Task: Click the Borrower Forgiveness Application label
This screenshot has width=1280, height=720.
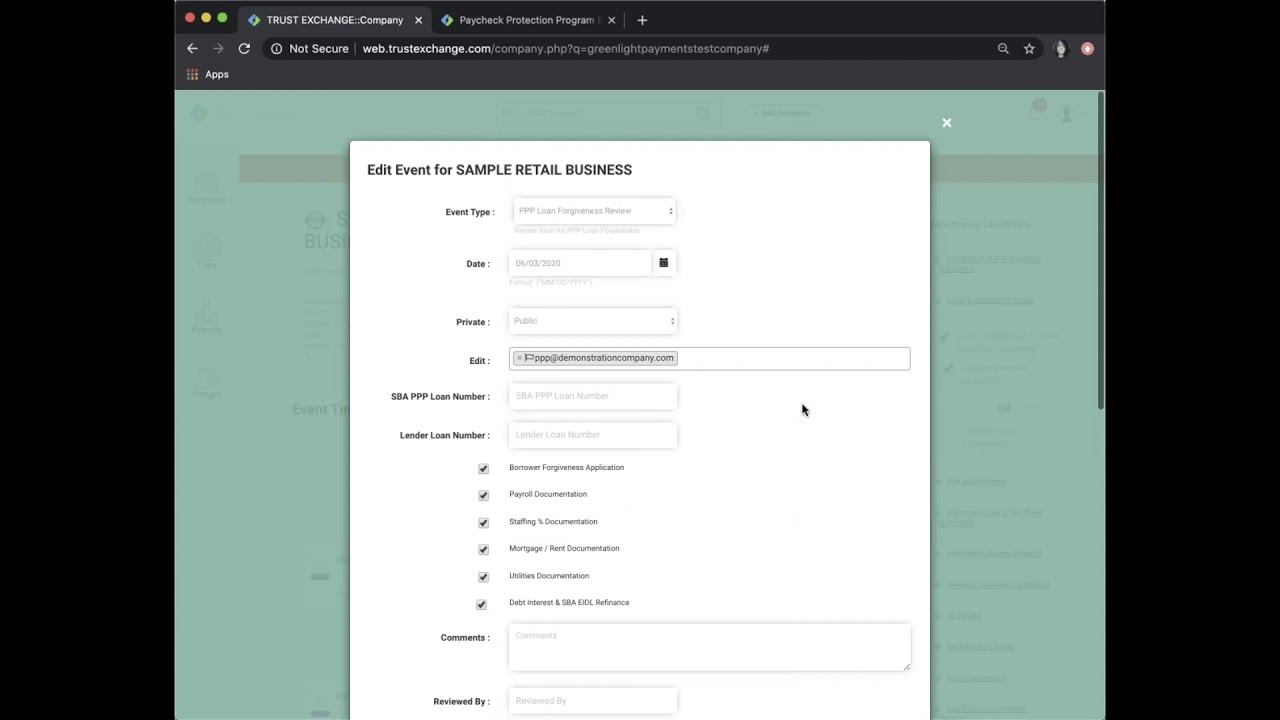Action: [566, 467]
